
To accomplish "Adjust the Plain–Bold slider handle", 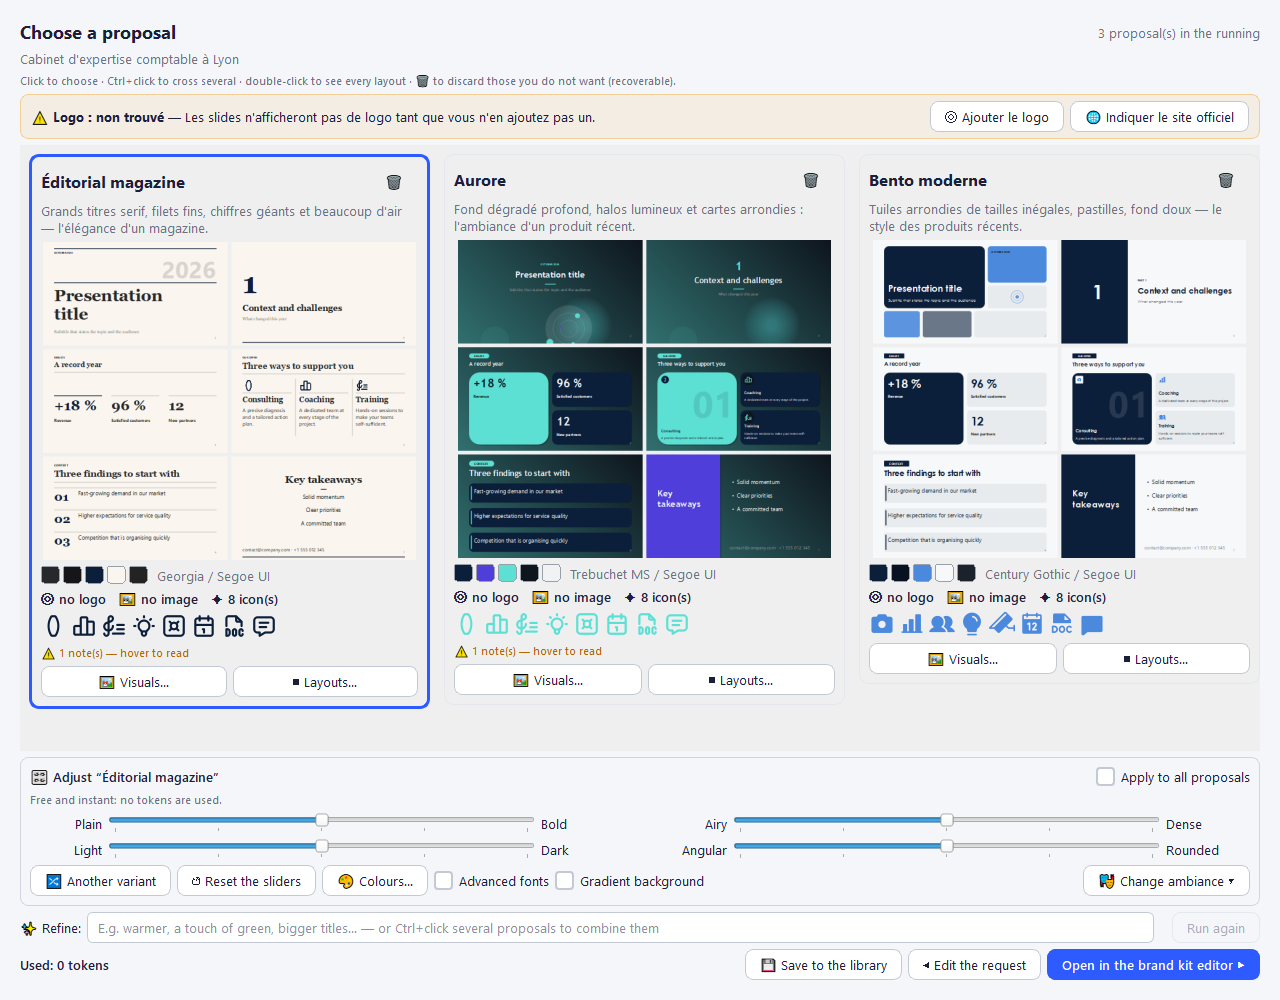I will point(322,820).
